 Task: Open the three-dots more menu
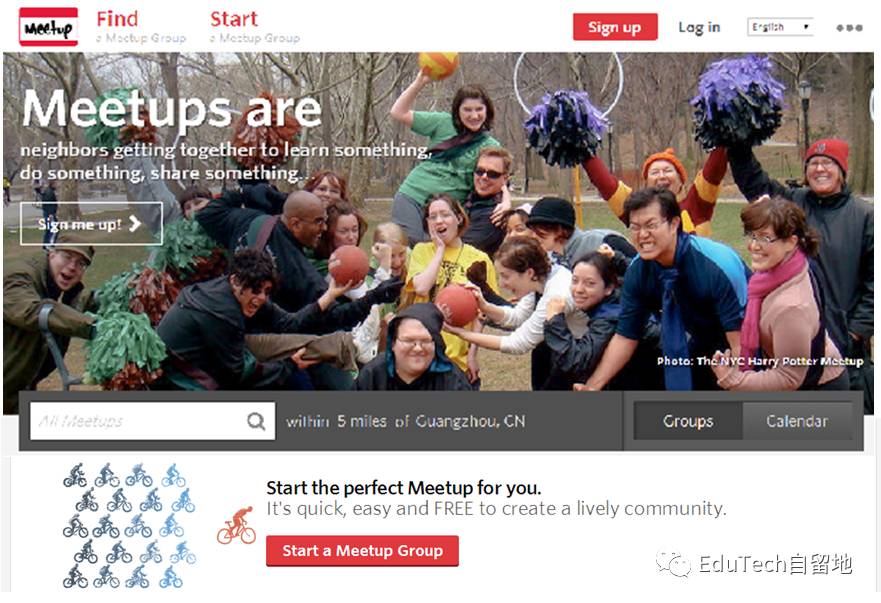click(849, 28)
